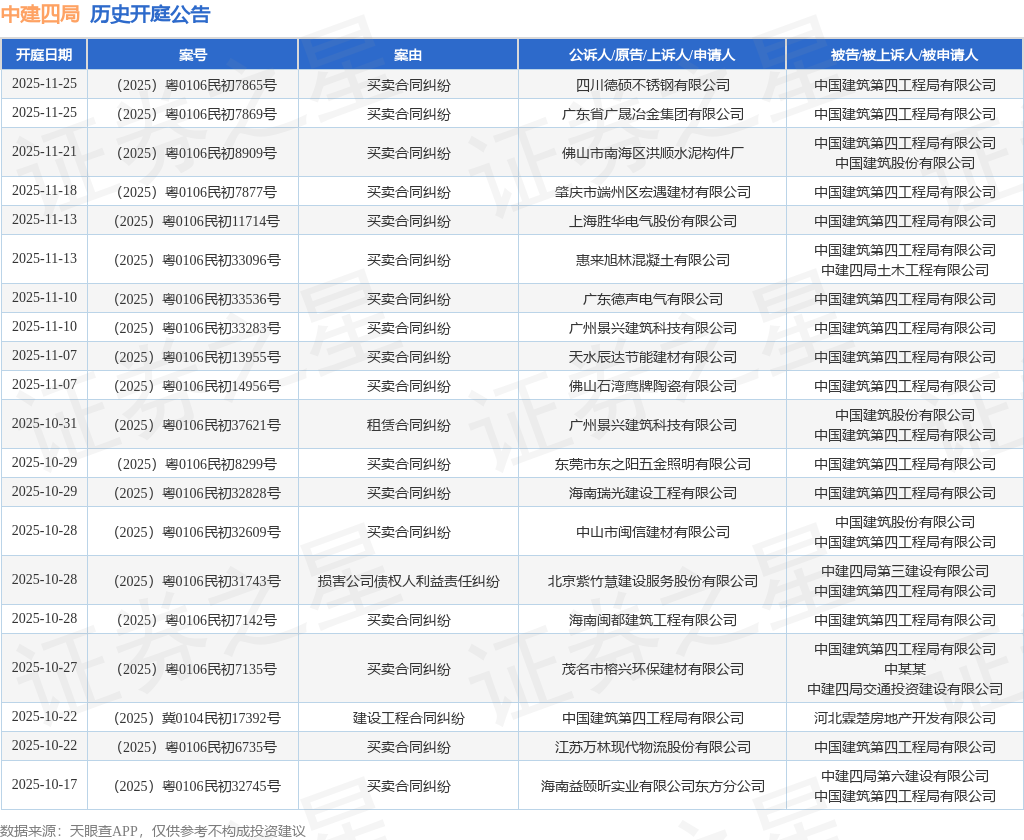The width and height of the screenshot is (1024, 840).
Task: Click plaintiff 惠来旭林混凝土有限公司
Action: click(653, 260)
